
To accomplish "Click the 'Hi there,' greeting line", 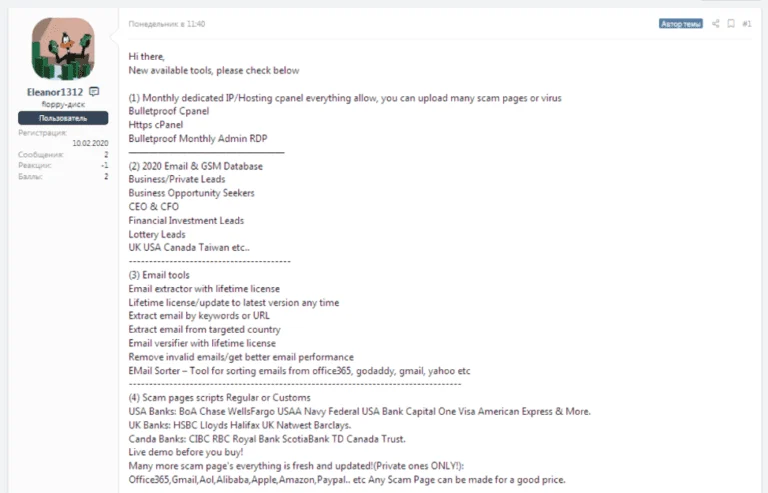I will pos(146,56).
